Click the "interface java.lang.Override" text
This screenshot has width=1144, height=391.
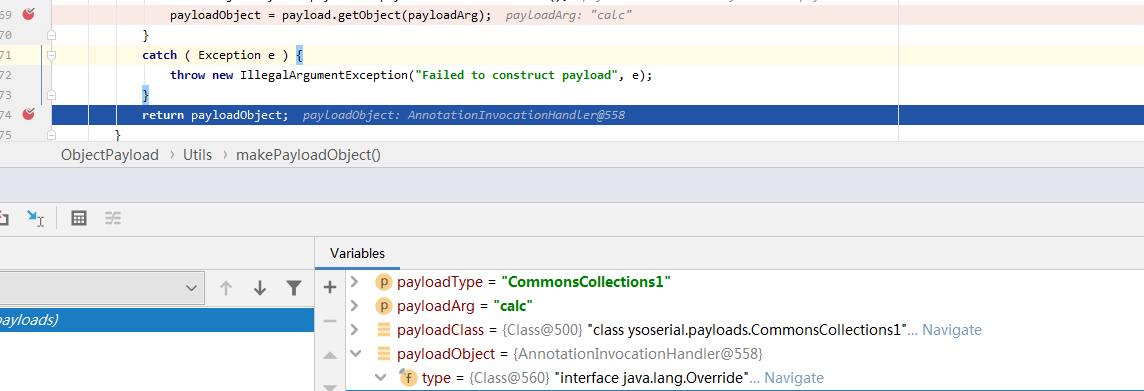tap(652, 378)
